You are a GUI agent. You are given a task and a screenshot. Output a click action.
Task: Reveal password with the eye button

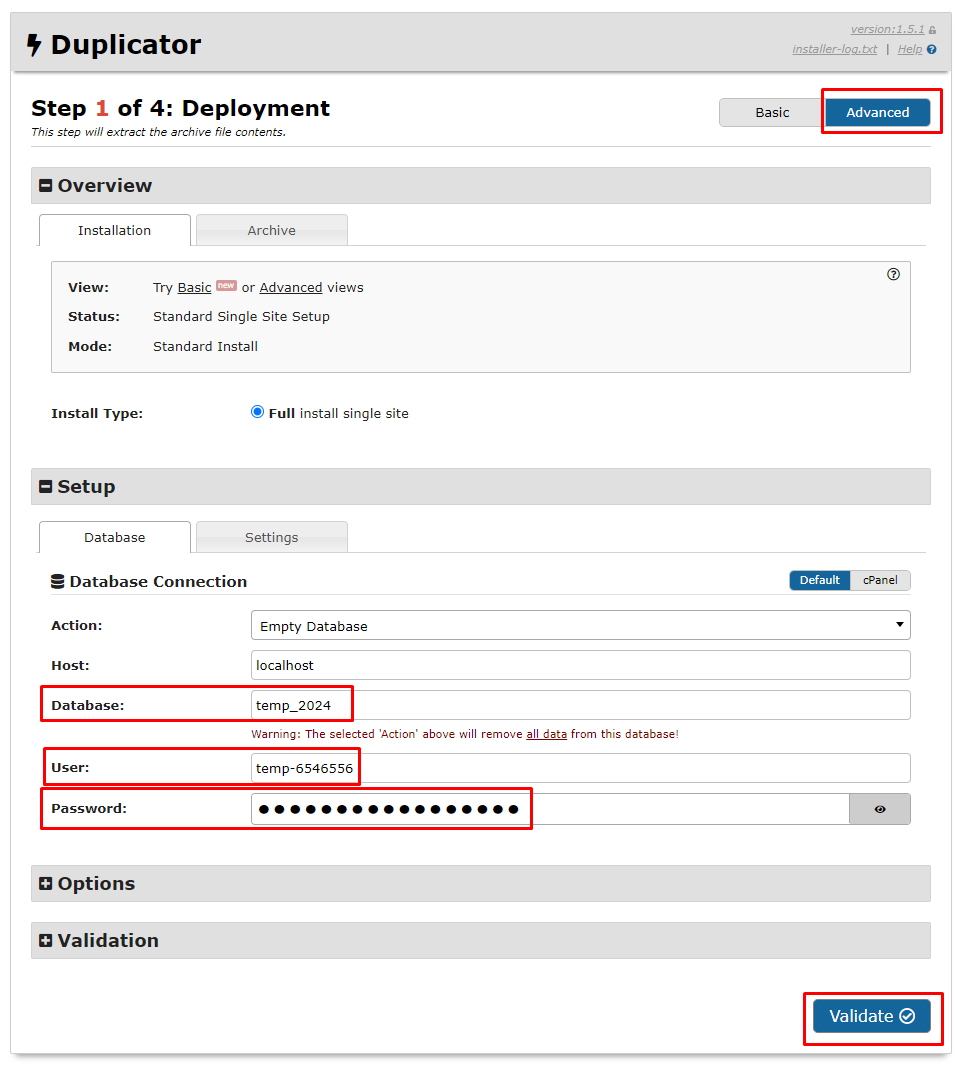[x=880, y=809]
